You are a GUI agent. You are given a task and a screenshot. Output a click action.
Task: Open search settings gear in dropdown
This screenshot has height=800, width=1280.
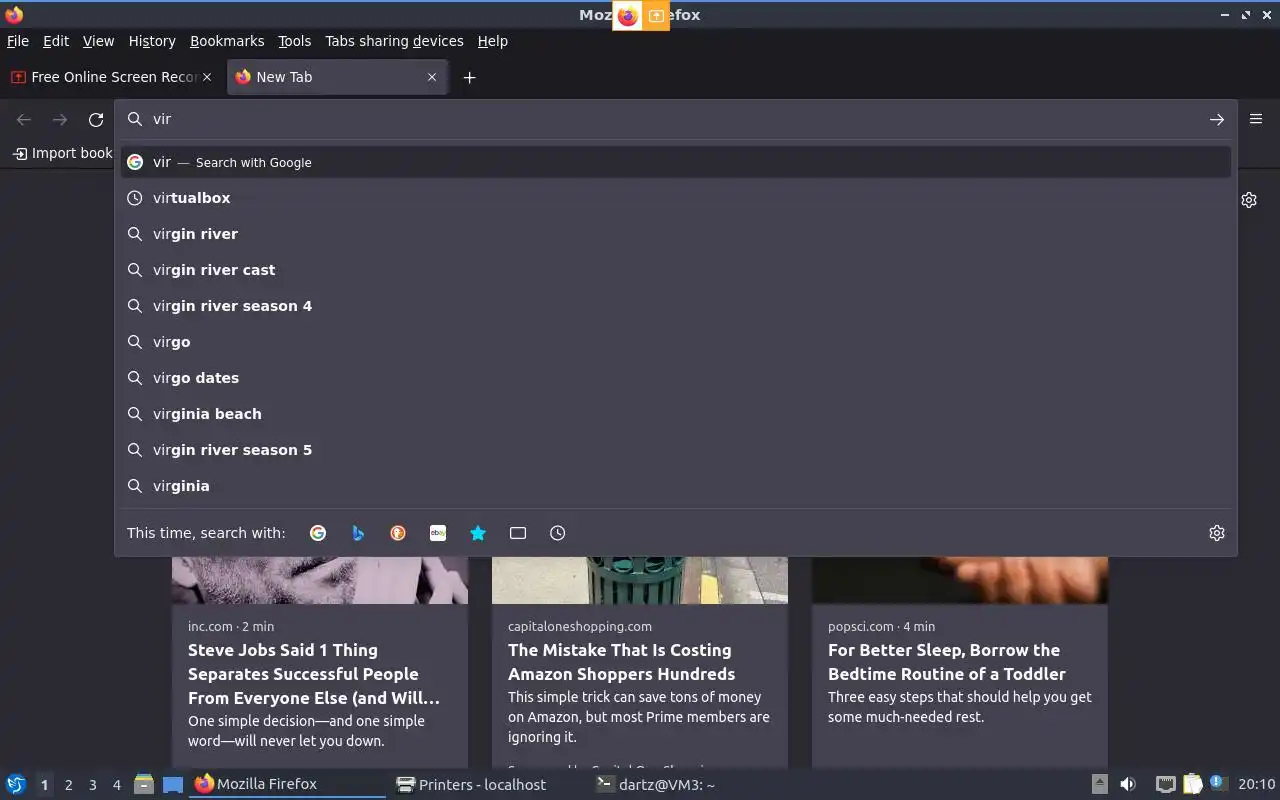[1217, 533]
